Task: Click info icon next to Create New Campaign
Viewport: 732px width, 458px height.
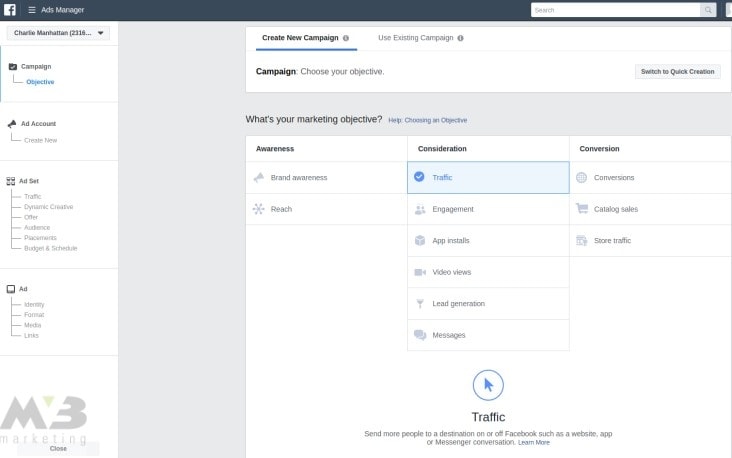Action: (x=346, y=38)
